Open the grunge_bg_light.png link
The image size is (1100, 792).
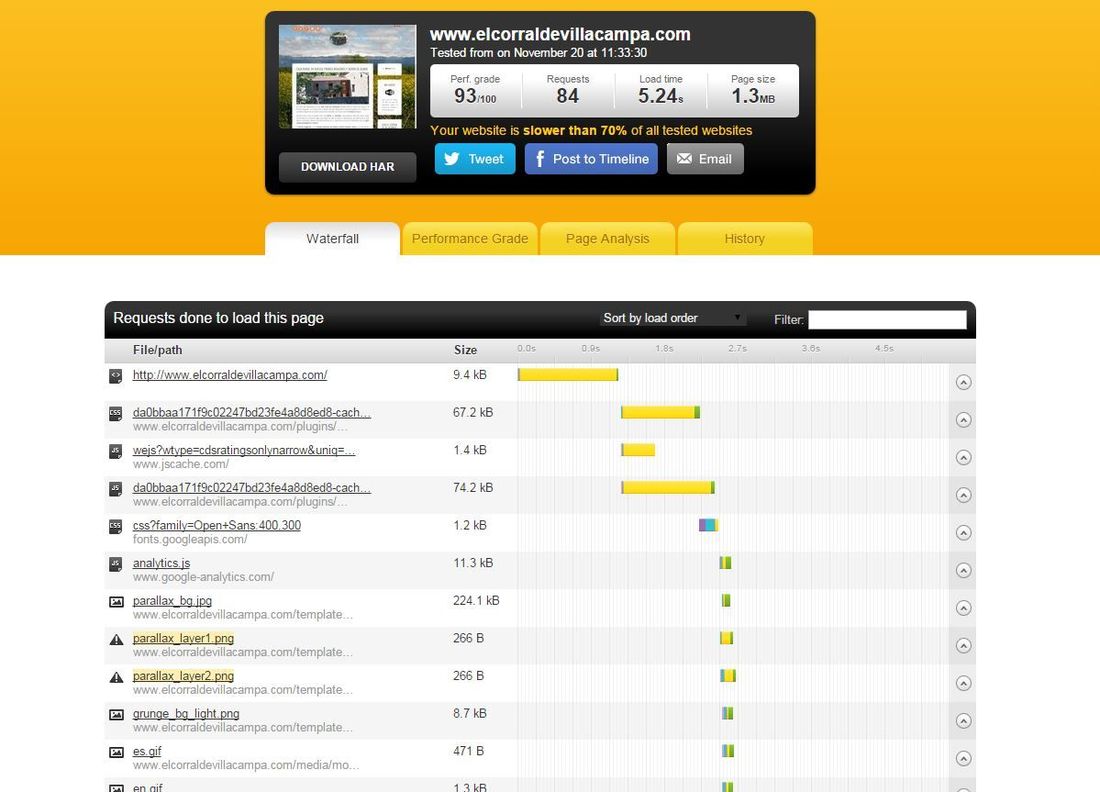coord(186,714)
